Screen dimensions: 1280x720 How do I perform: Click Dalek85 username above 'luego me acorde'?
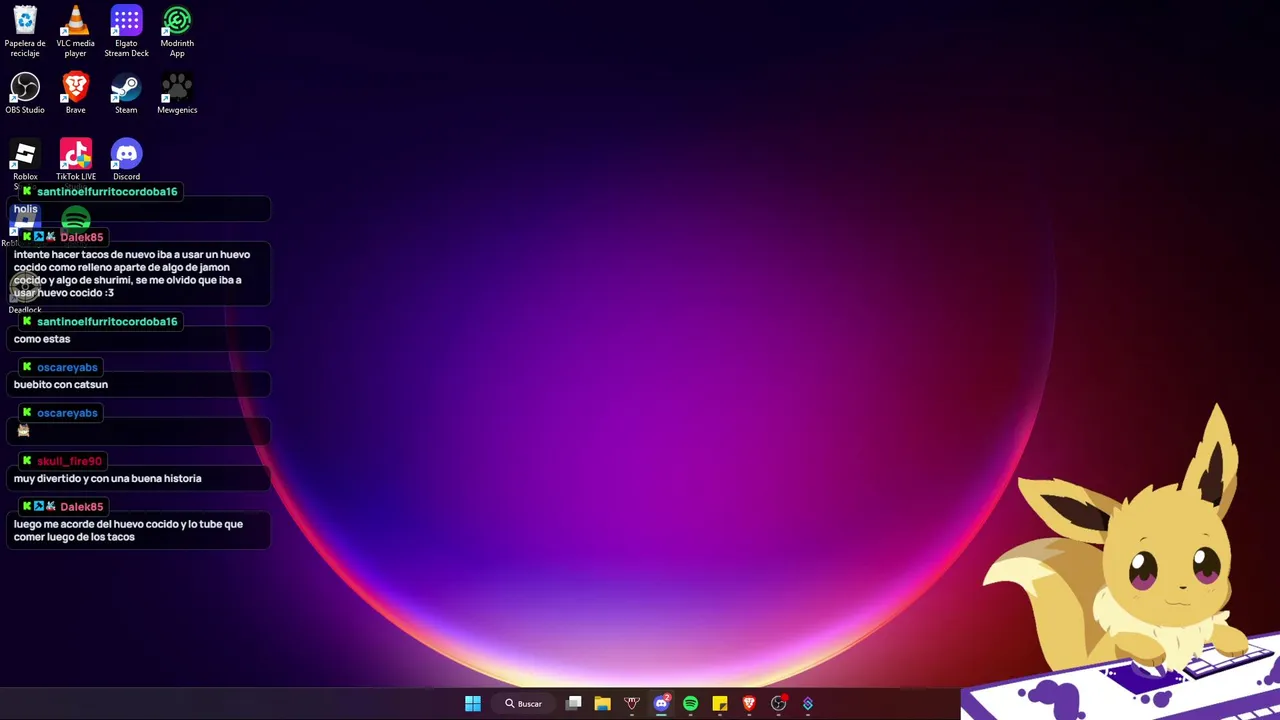click(82, 507)
